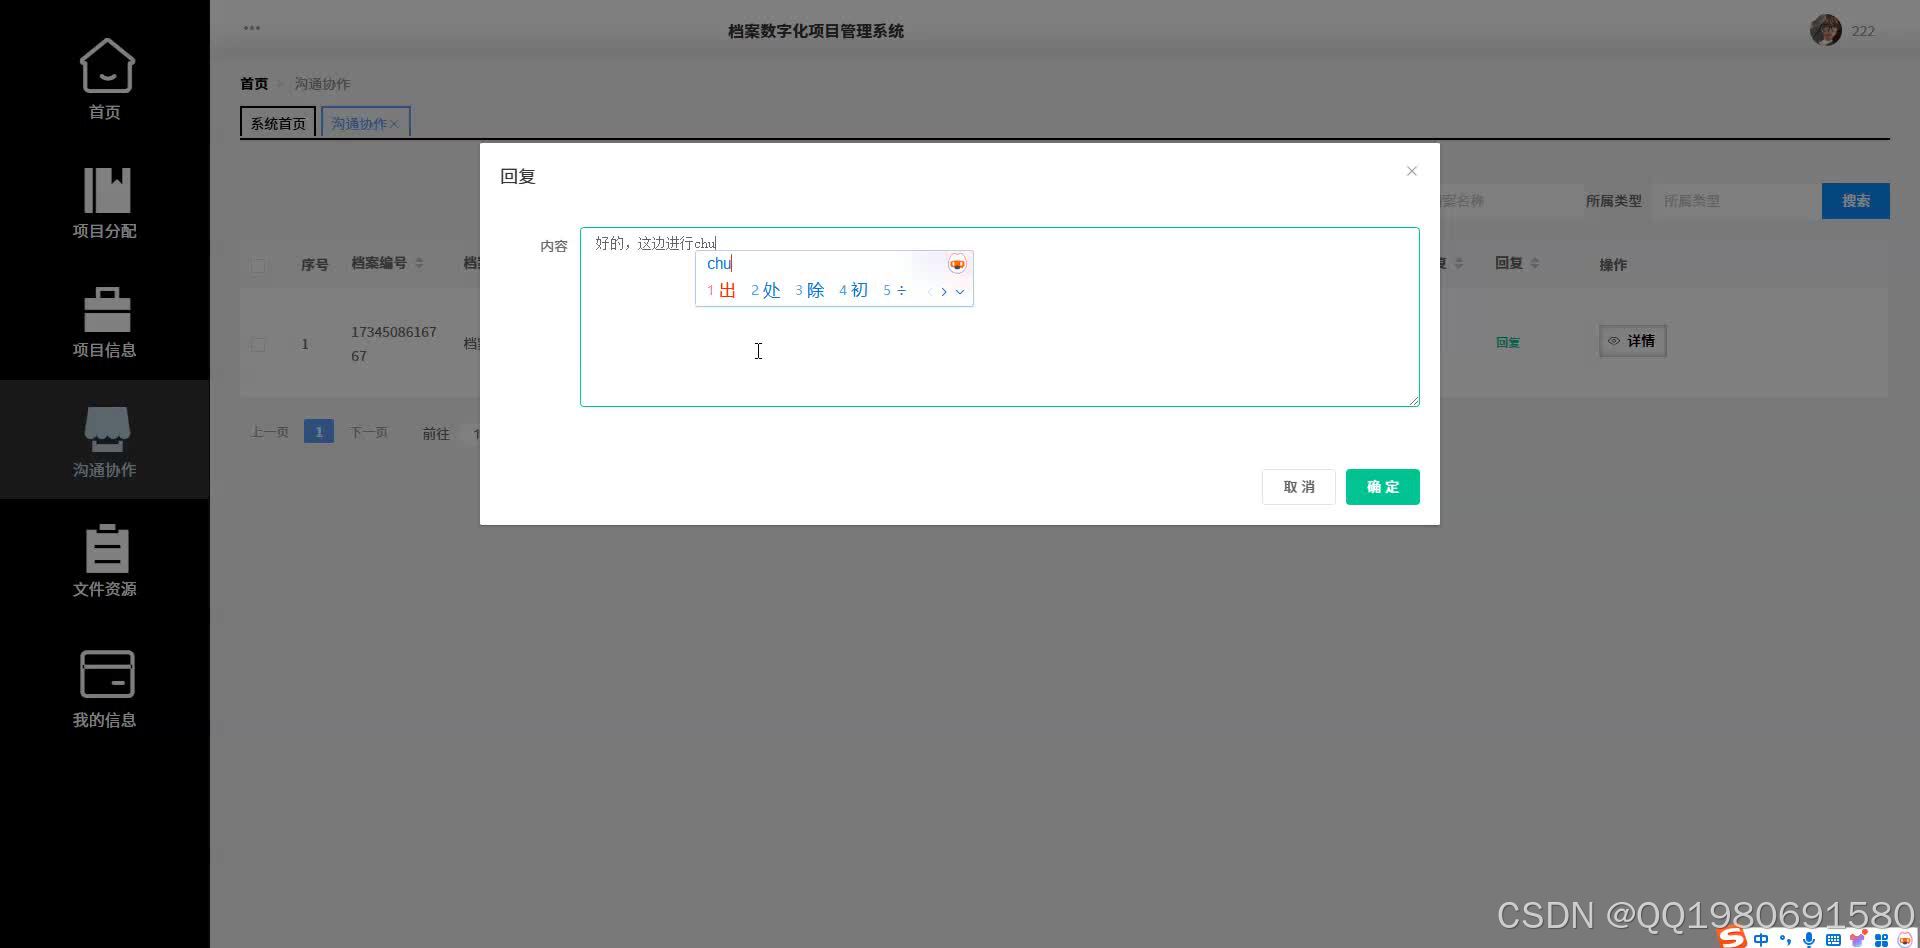Open the emoji panel on the pinyin candidate bar
Viewport: 1920px width, 948px height.
point(957,263)
